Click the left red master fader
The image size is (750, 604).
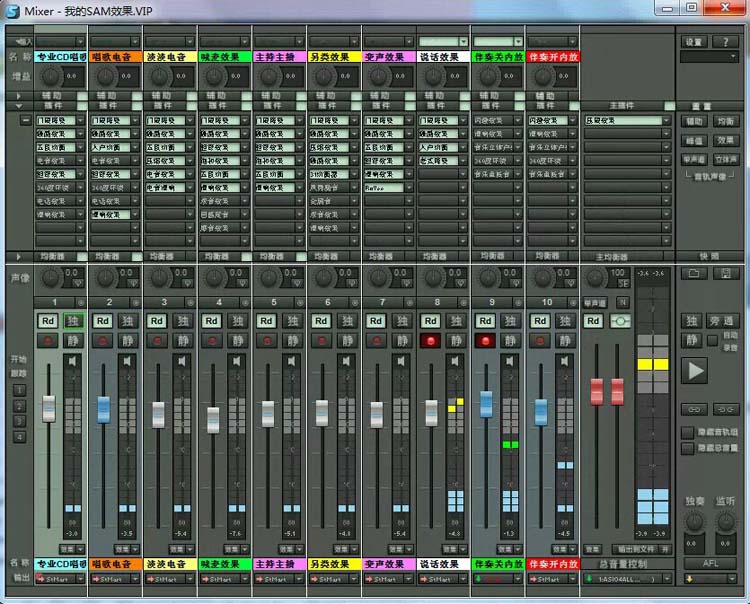point(596,391)
